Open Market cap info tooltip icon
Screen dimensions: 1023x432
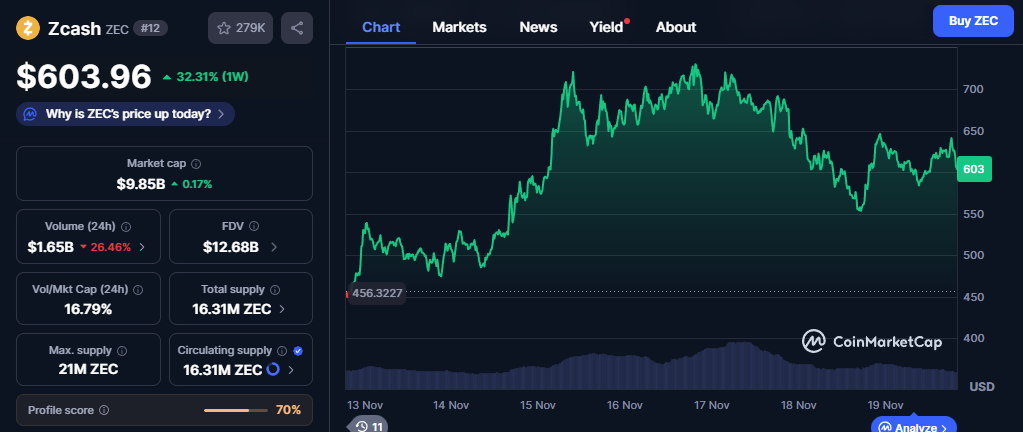tap(196, 163)
